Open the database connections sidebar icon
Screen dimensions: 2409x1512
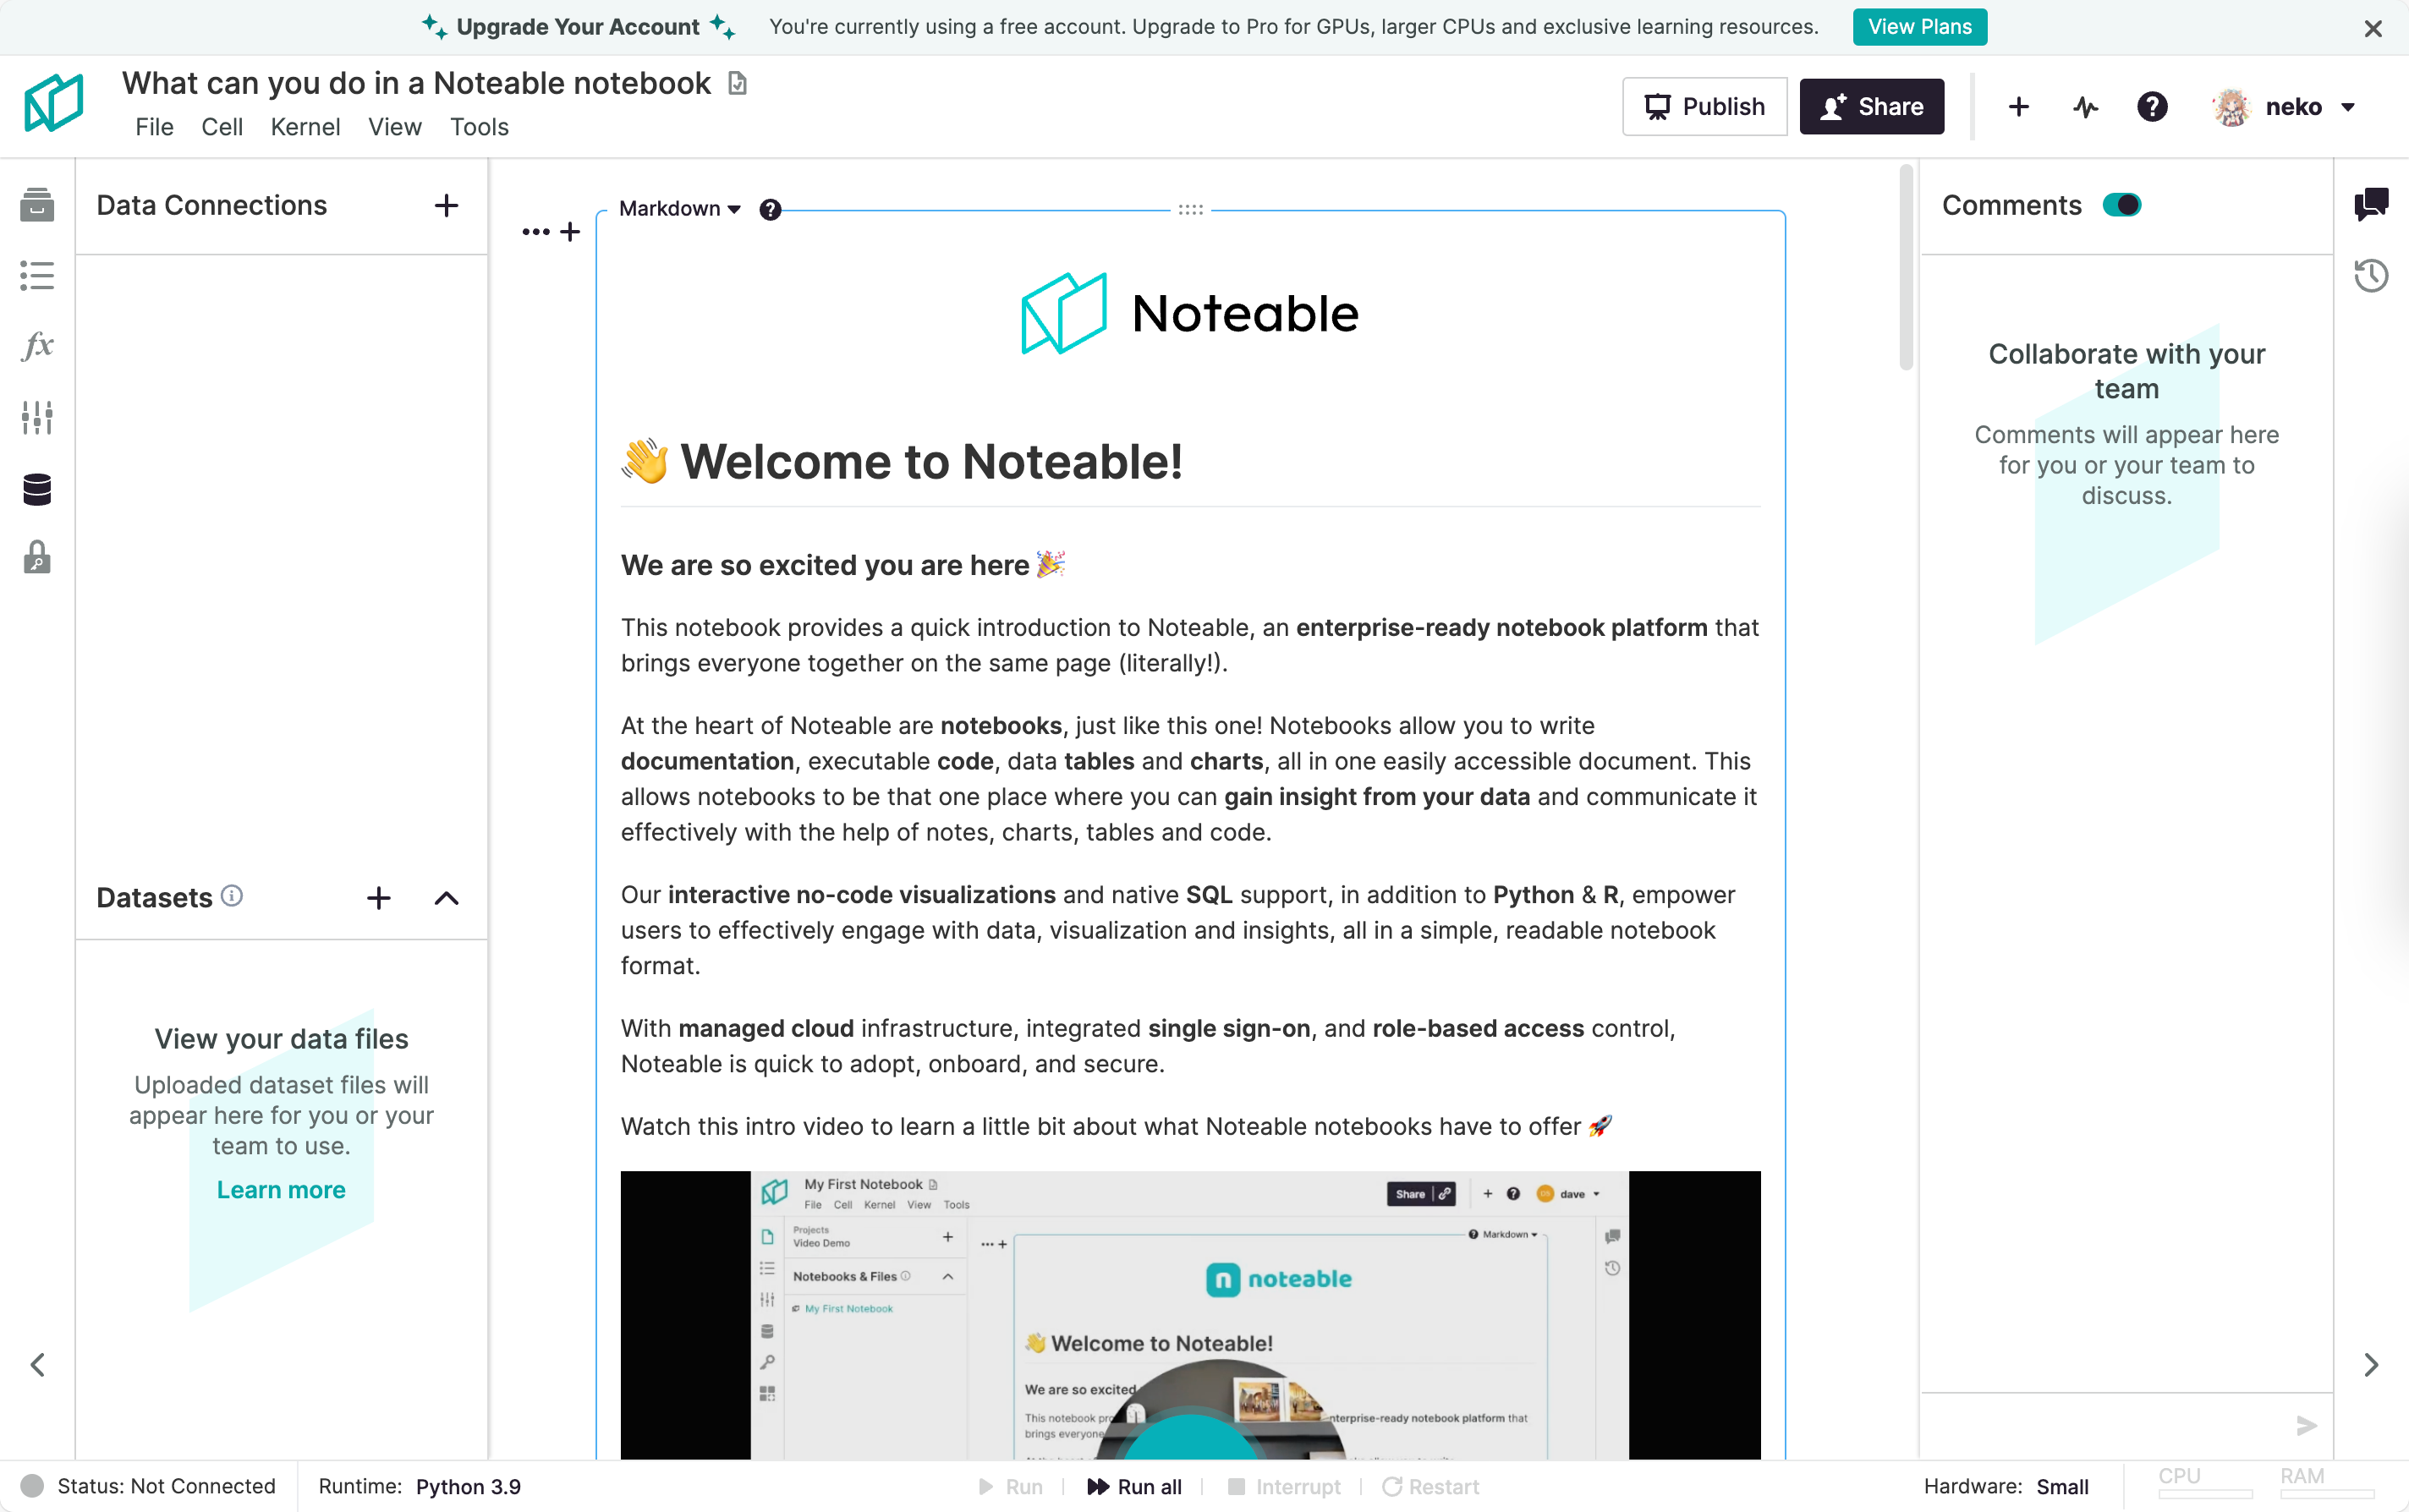(37, 489)
